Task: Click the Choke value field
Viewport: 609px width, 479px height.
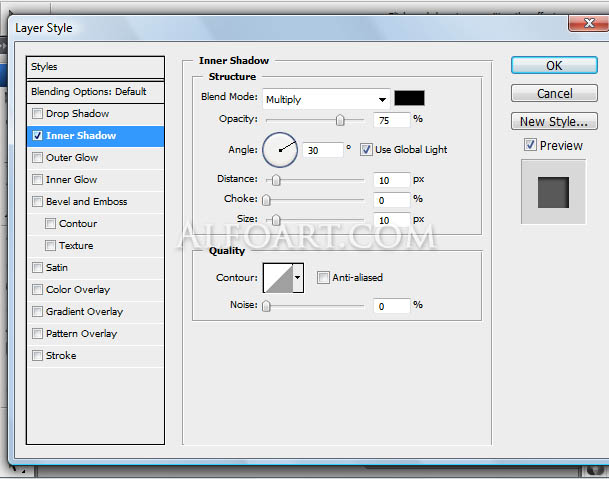Action: 392,200
